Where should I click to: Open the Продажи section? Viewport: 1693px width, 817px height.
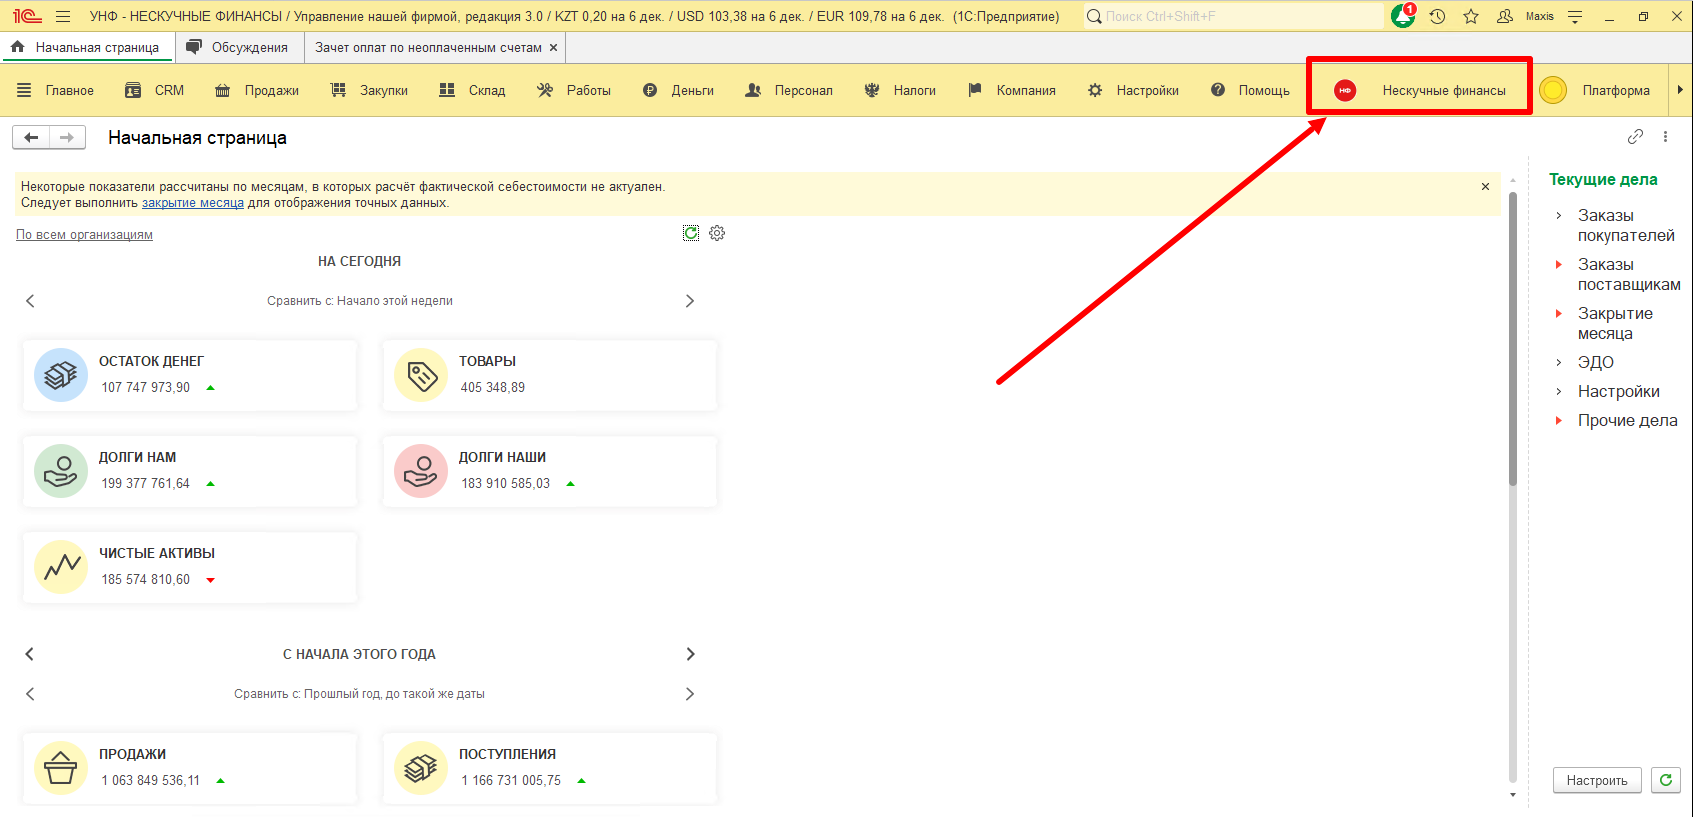(258, 90)
